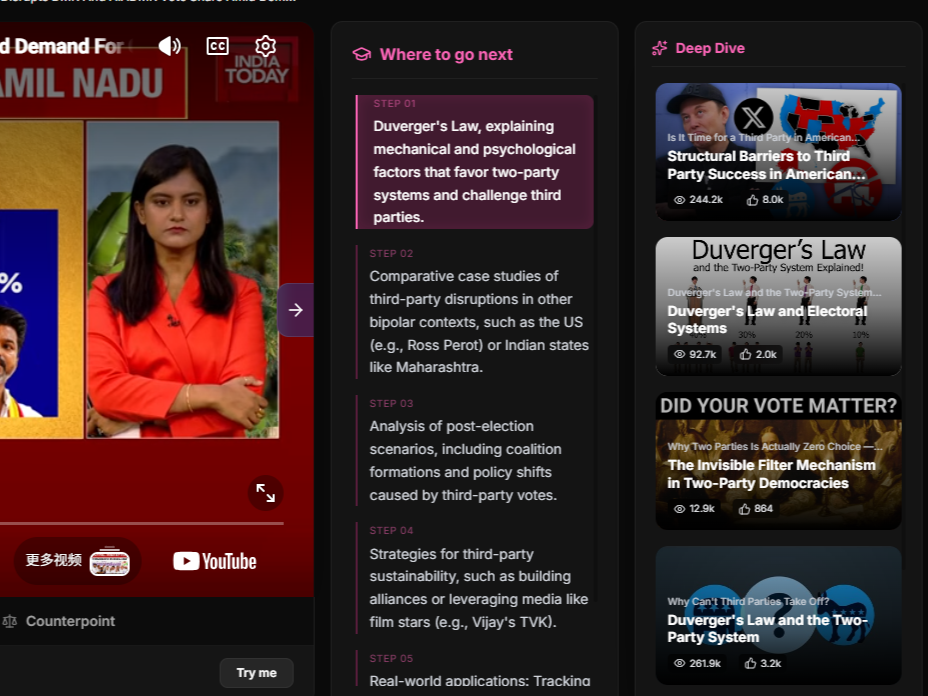Click the STEP 02 label

click(x=391, y=253)
